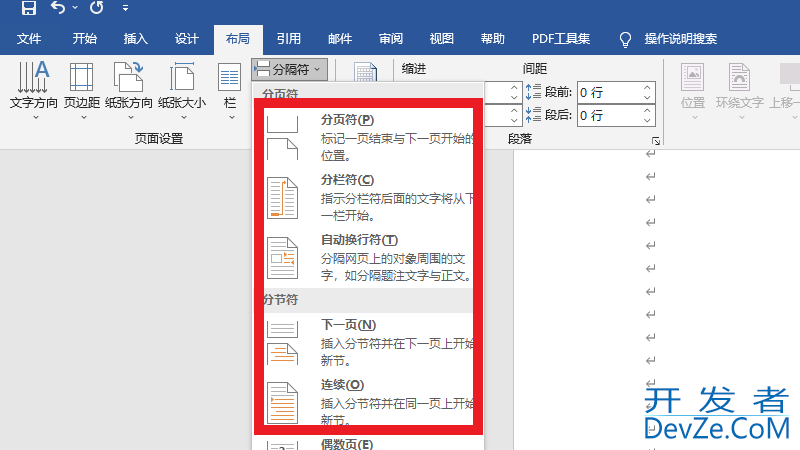The image size is (800, 450).
Task: Insert 下一页(N) section break
Action: (x=369, y=342)
